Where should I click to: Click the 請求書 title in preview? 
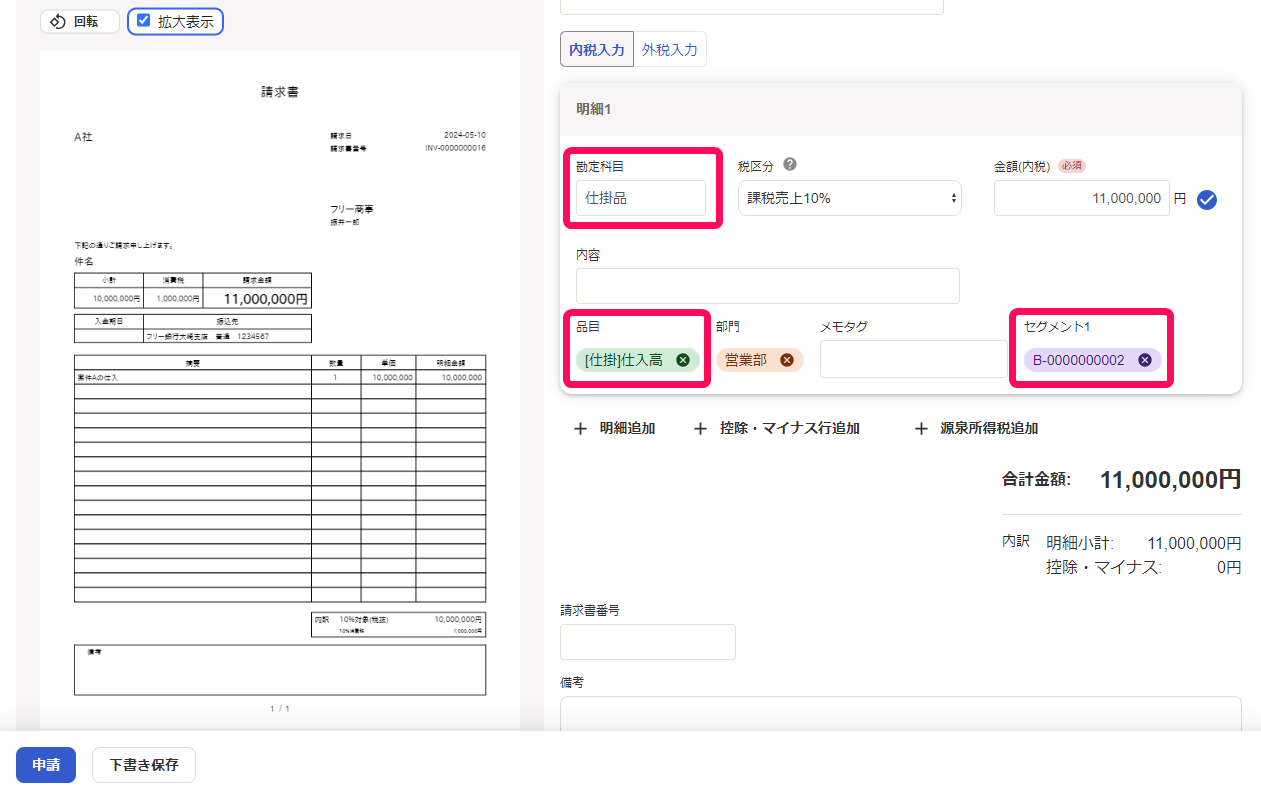tap(280, 92)
